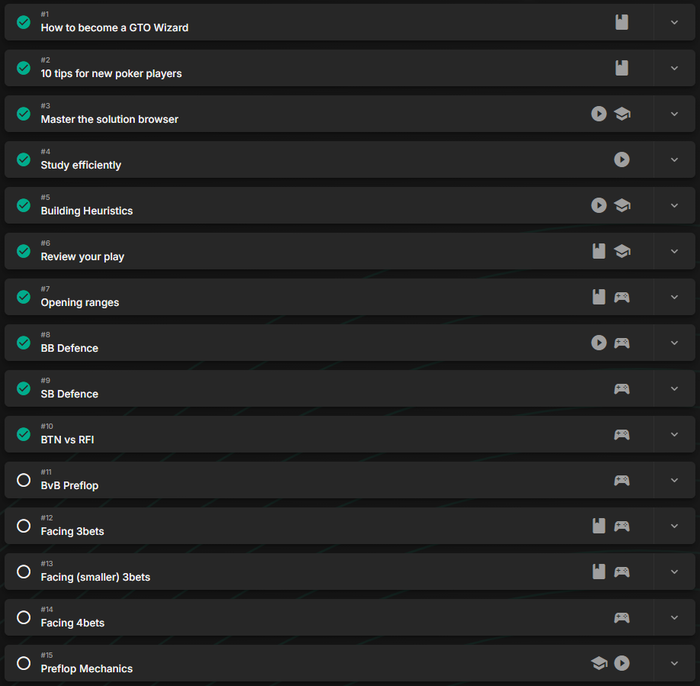The image size is (700, 686).
Task: Uncheck the completed BTN vs RFI lesson
Action: (x=24, y=434)
